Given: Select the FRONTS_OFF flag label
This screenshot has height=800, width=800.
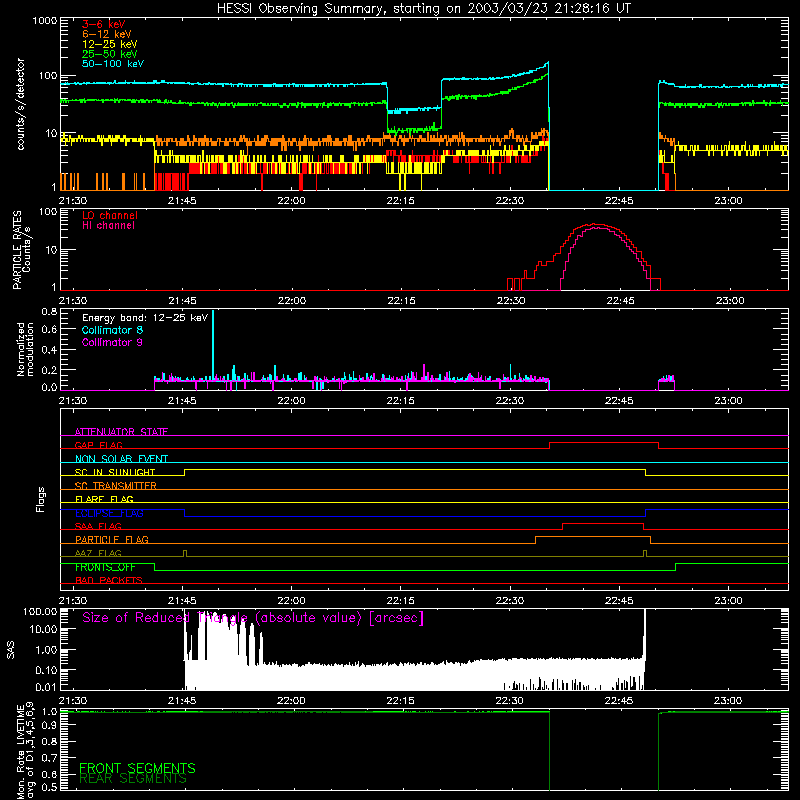Looking at the screenshot, I should [x=105, y=567].
